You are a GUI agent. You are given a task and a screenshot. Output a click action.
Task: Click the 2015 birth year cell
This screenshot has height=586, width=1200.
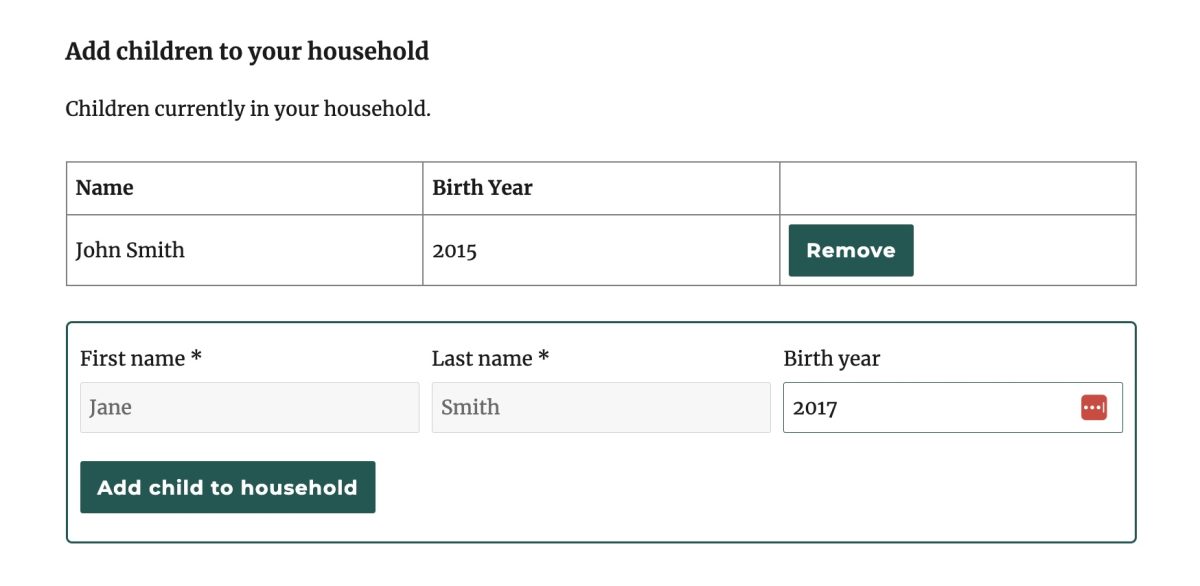click(x=456, y=250)
